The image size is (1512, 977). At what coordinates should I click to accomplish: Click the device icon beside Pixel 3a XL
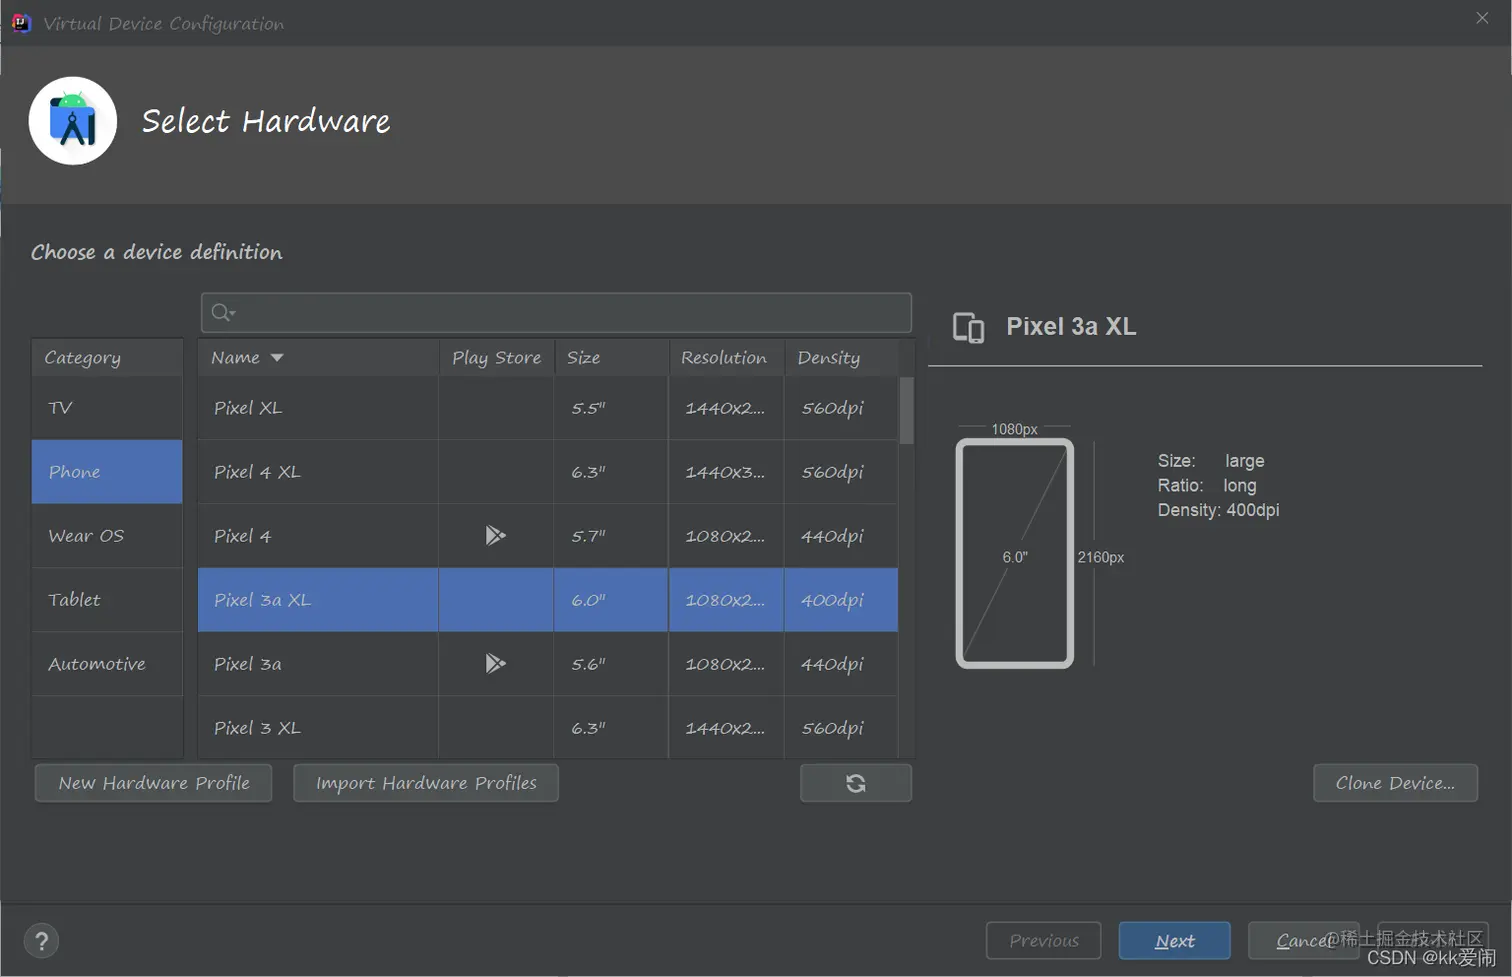[x=968, y=327]
